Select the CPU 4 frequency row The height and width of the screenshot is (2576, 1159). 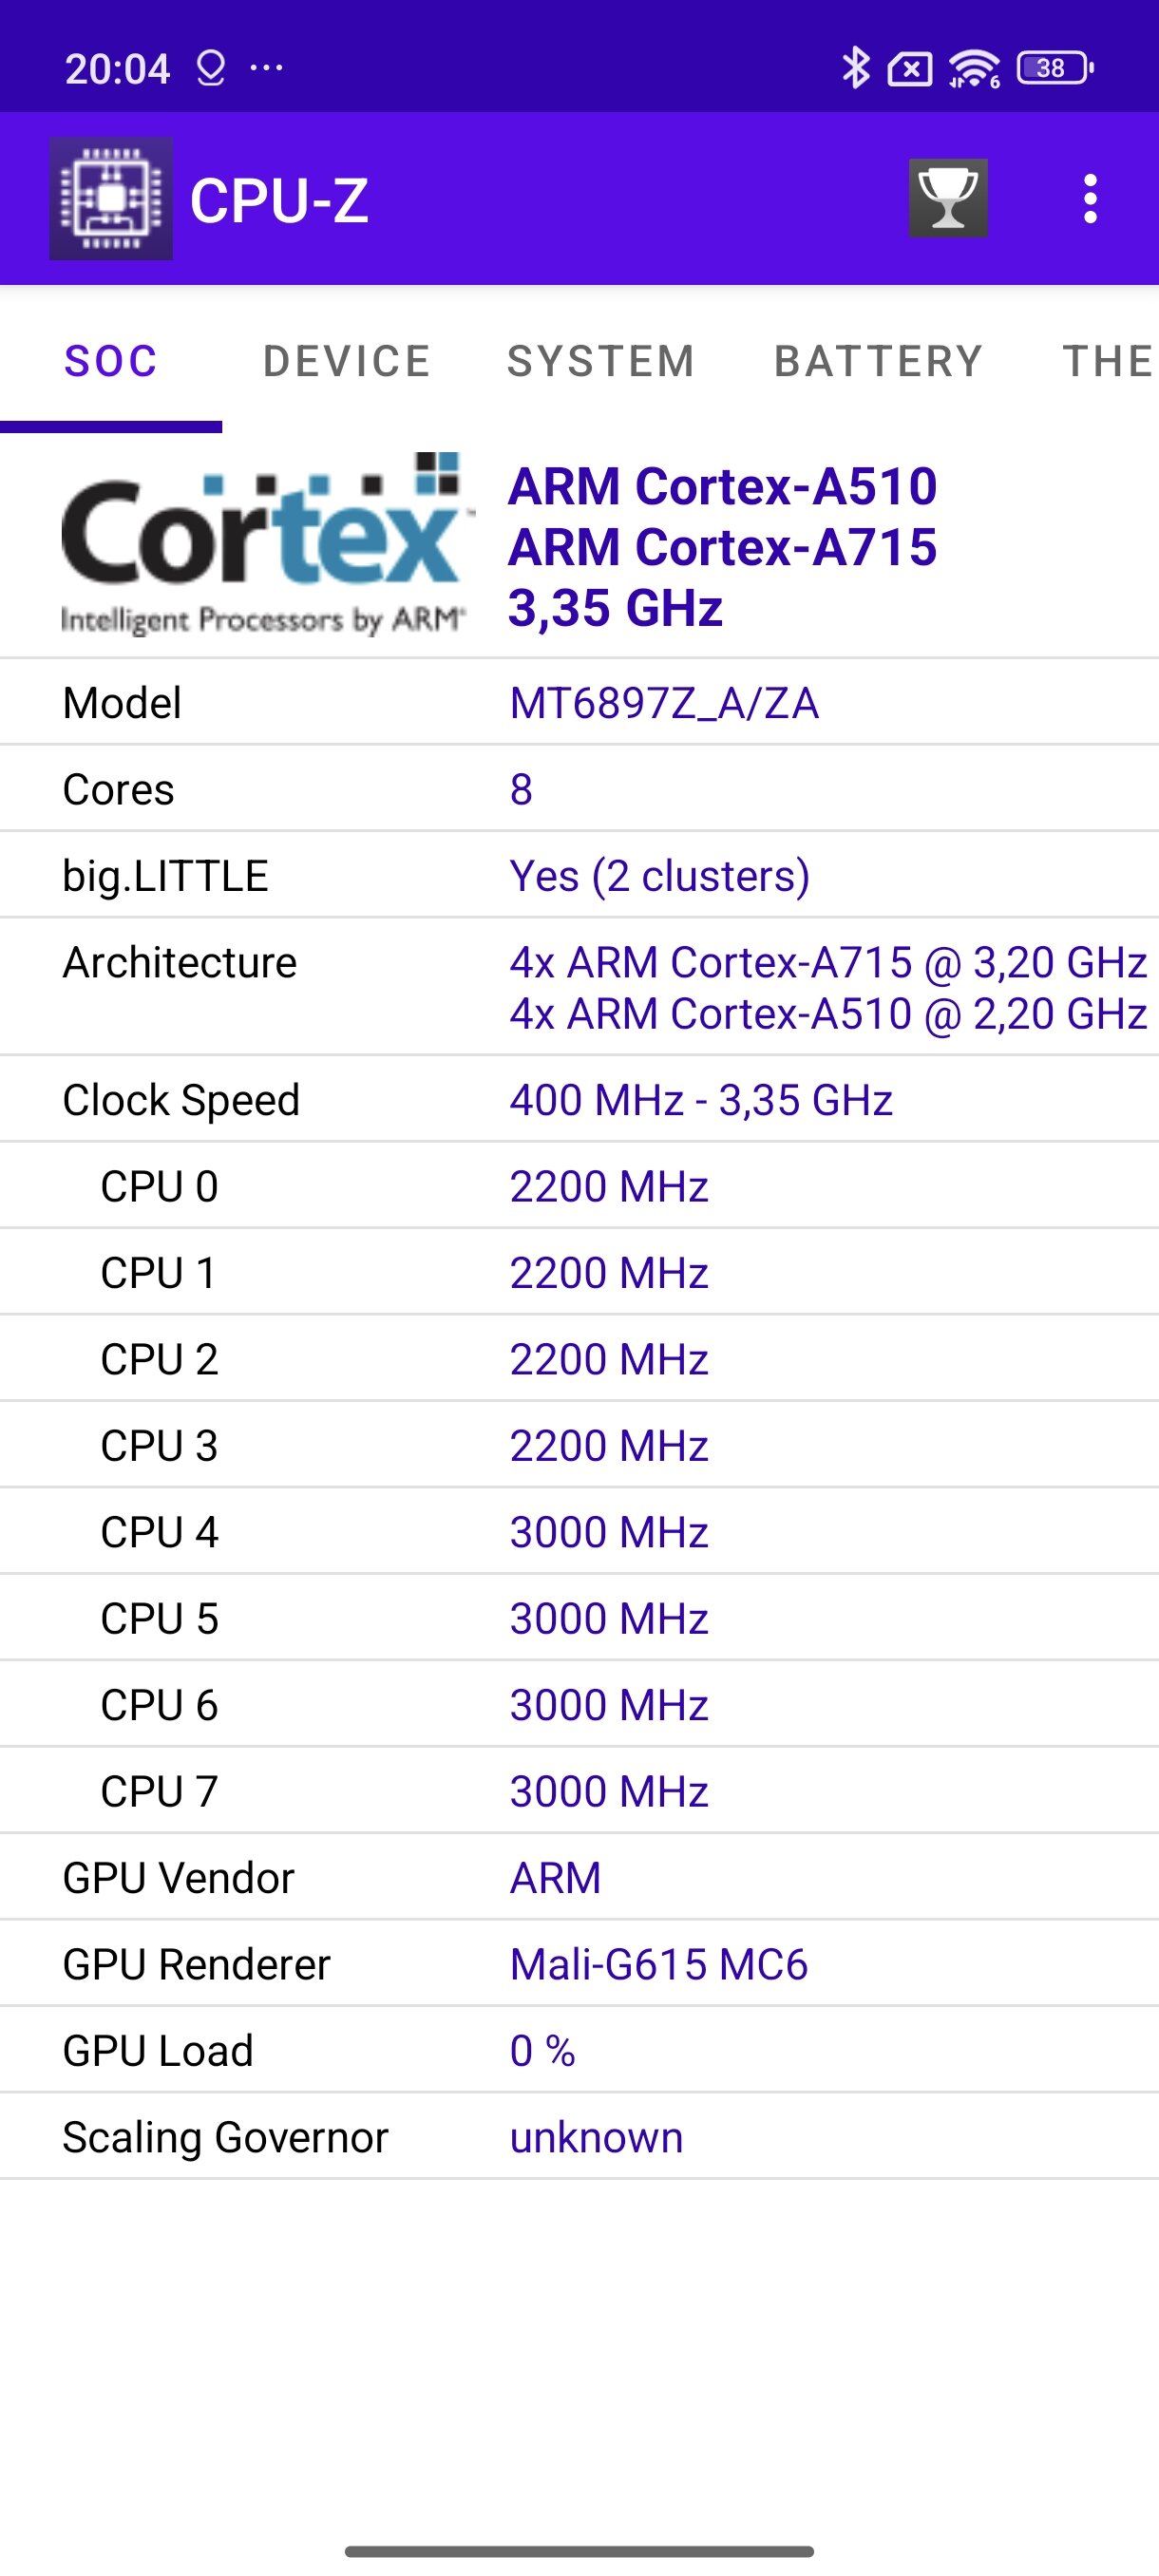(580, 1532)
